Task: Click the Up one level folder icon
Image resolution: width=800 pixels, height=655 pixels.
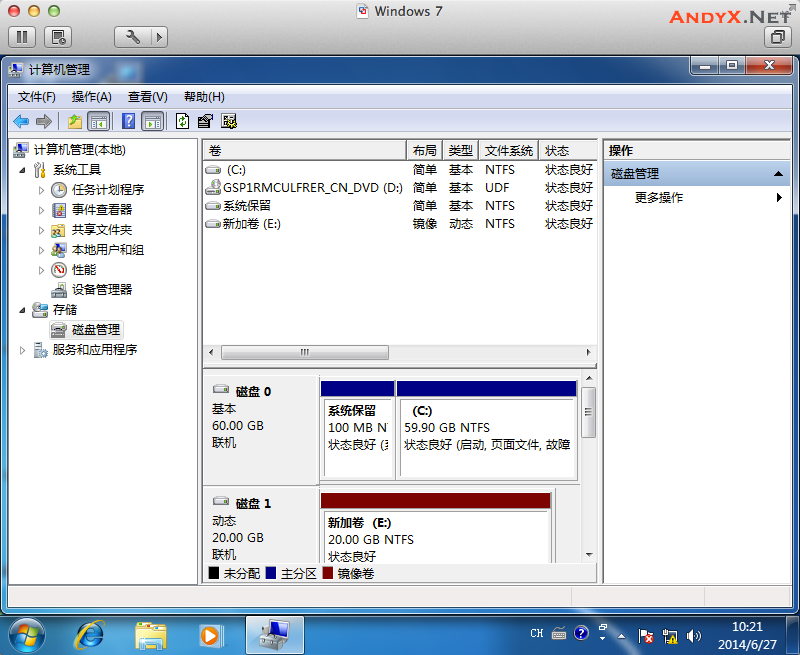Action: (x=75, y=121)
